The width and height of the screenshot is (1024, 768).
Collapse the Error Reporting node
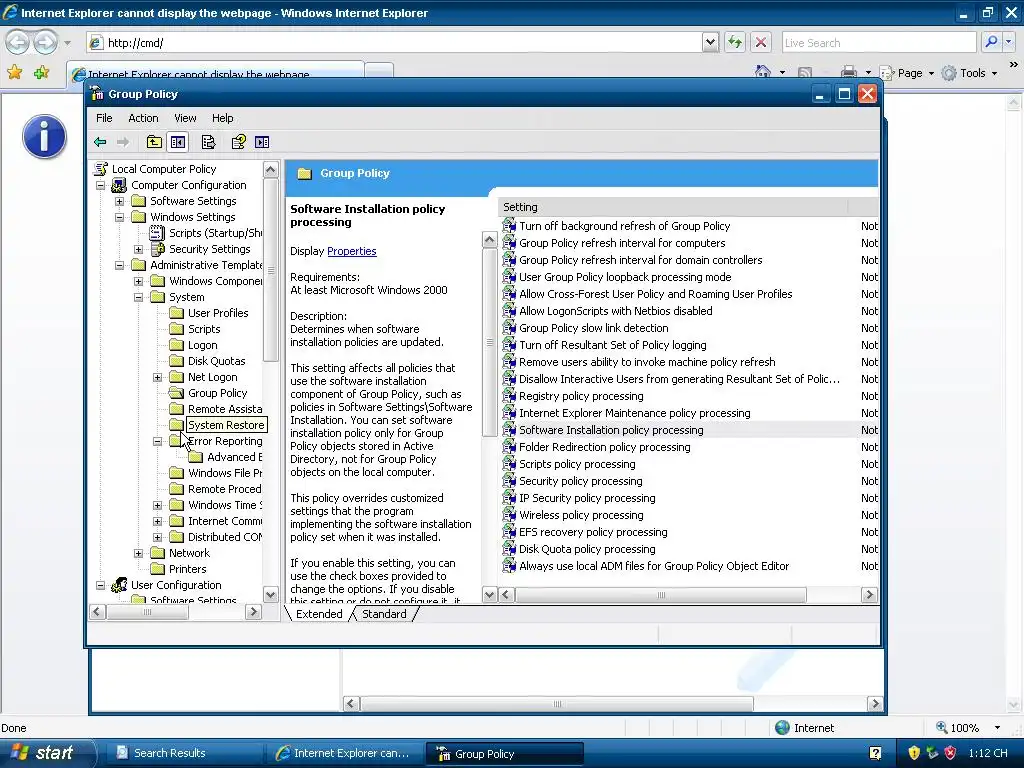[x=157, y=441]
